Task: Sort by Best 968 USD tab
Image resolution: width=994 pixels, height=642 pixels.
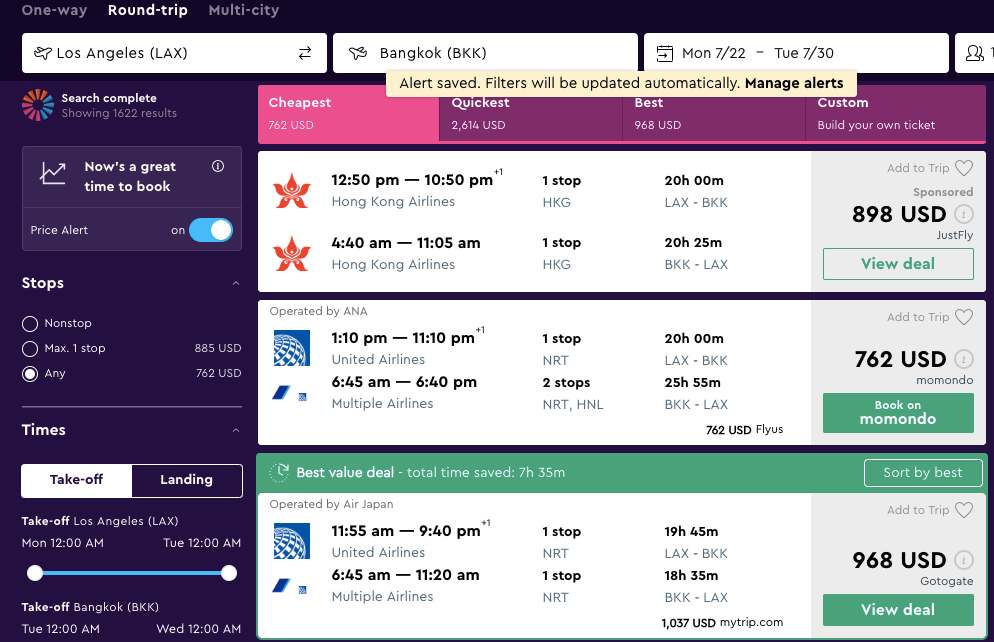Action: pyautogui.click(x=714, y=113)
